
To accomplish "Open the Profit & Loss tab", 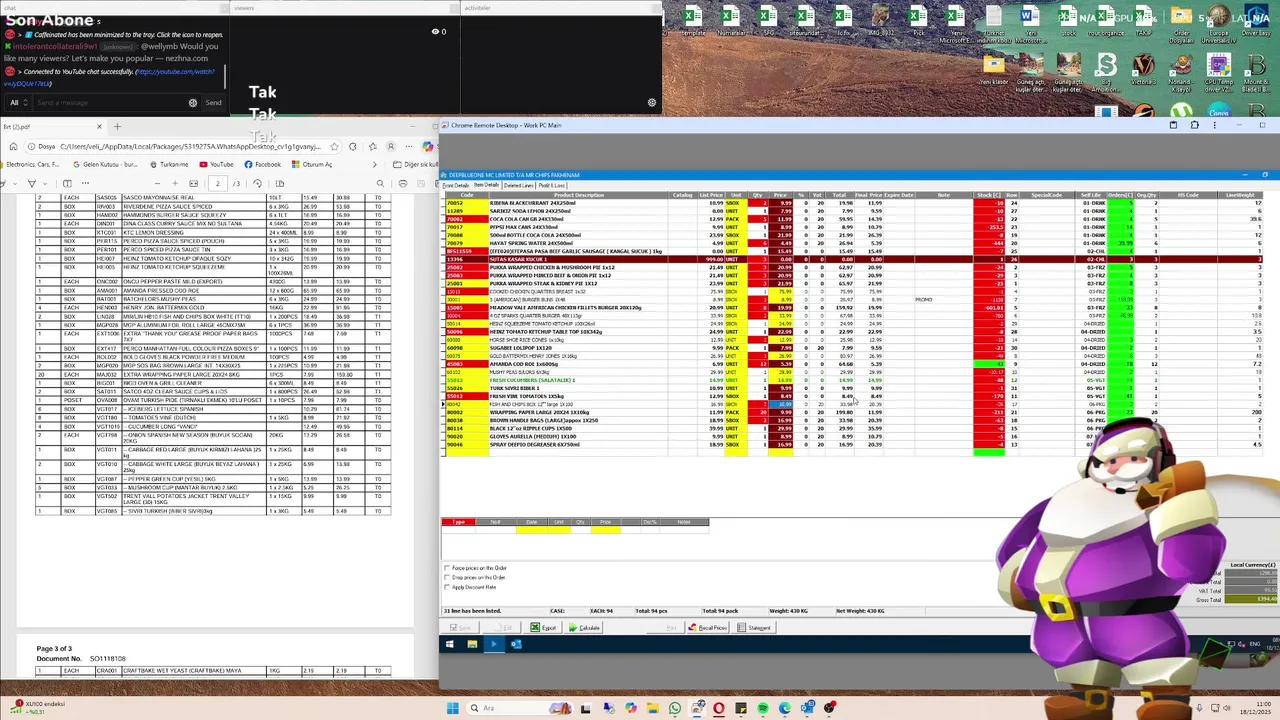I will 551,185.
